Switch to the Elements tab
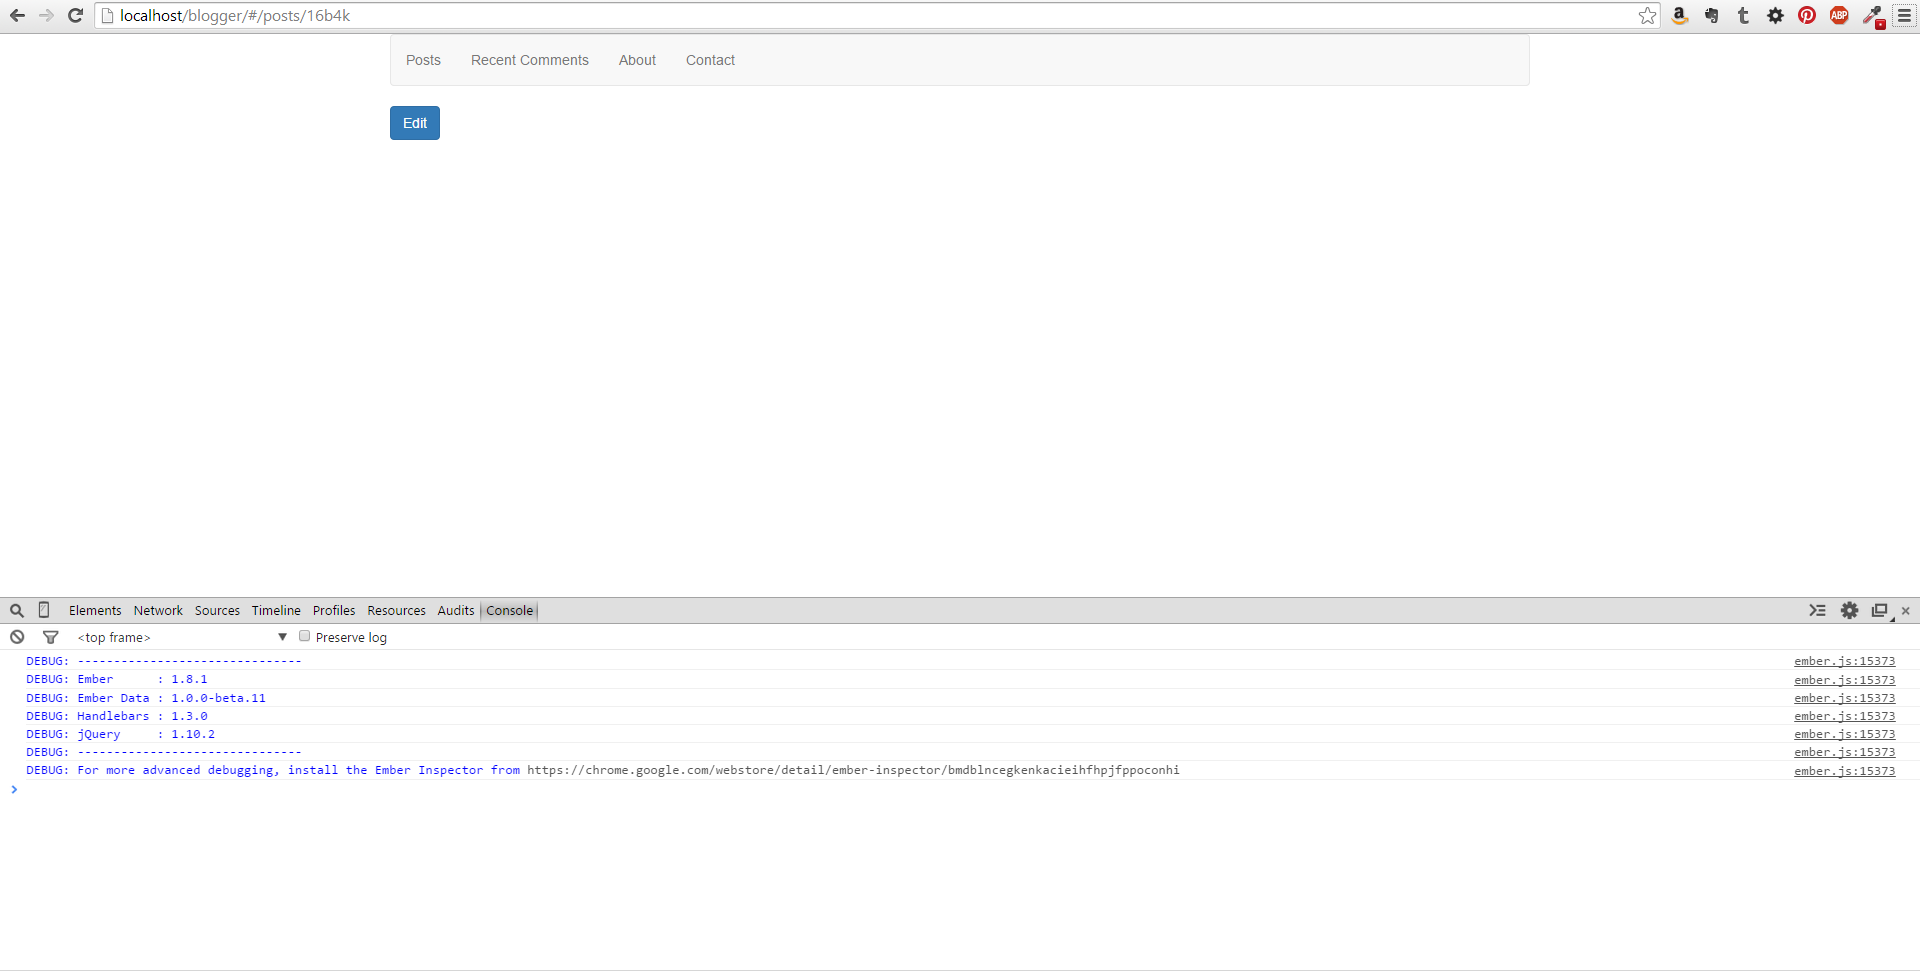Image resolution: width=1920 pixels, height=971 pixels. point(95,610)
